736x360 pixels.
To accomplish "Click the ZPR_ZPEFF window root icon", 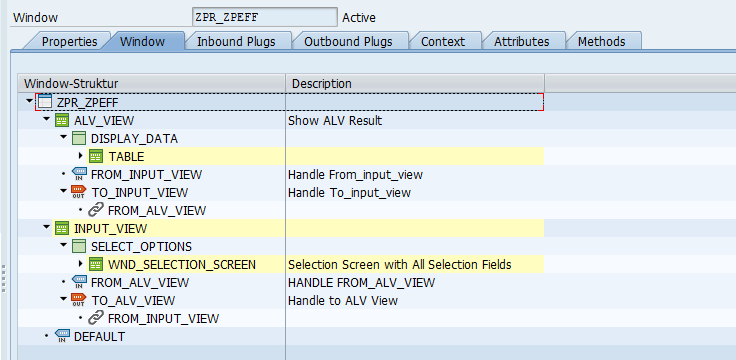I will point(45,102).
